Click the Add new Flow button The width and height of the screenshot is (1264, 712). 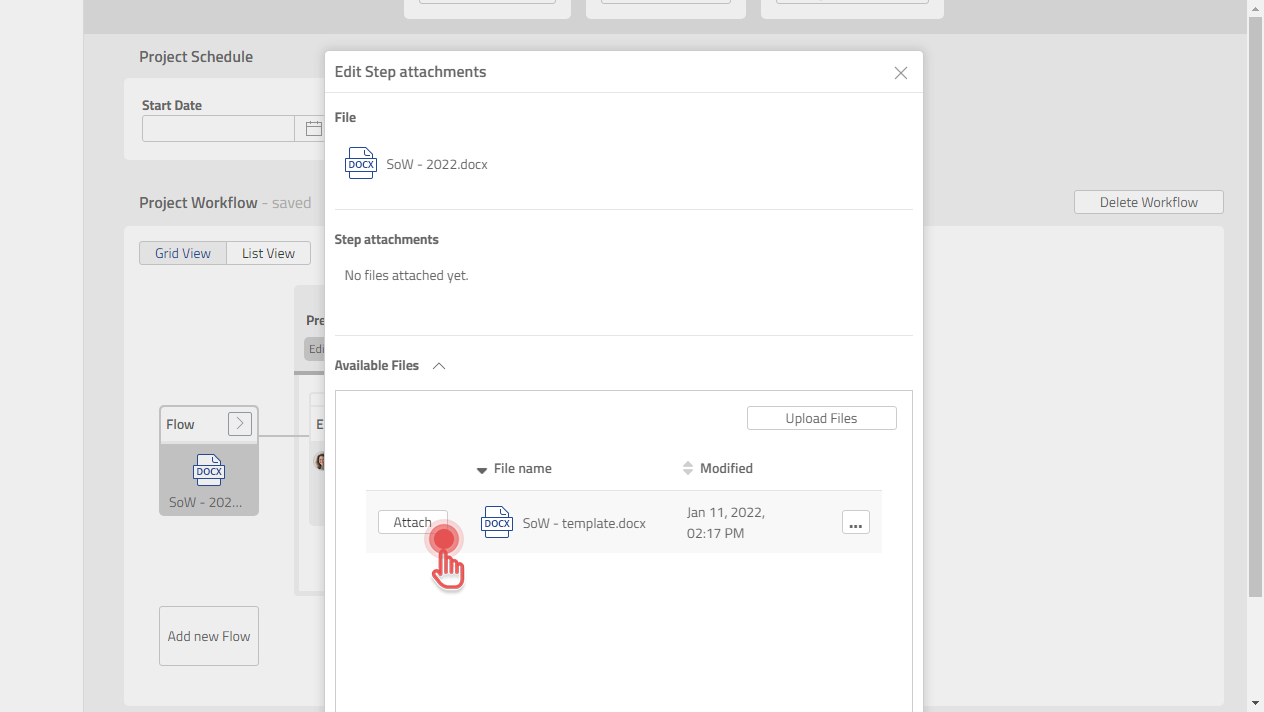pos(208,635)
